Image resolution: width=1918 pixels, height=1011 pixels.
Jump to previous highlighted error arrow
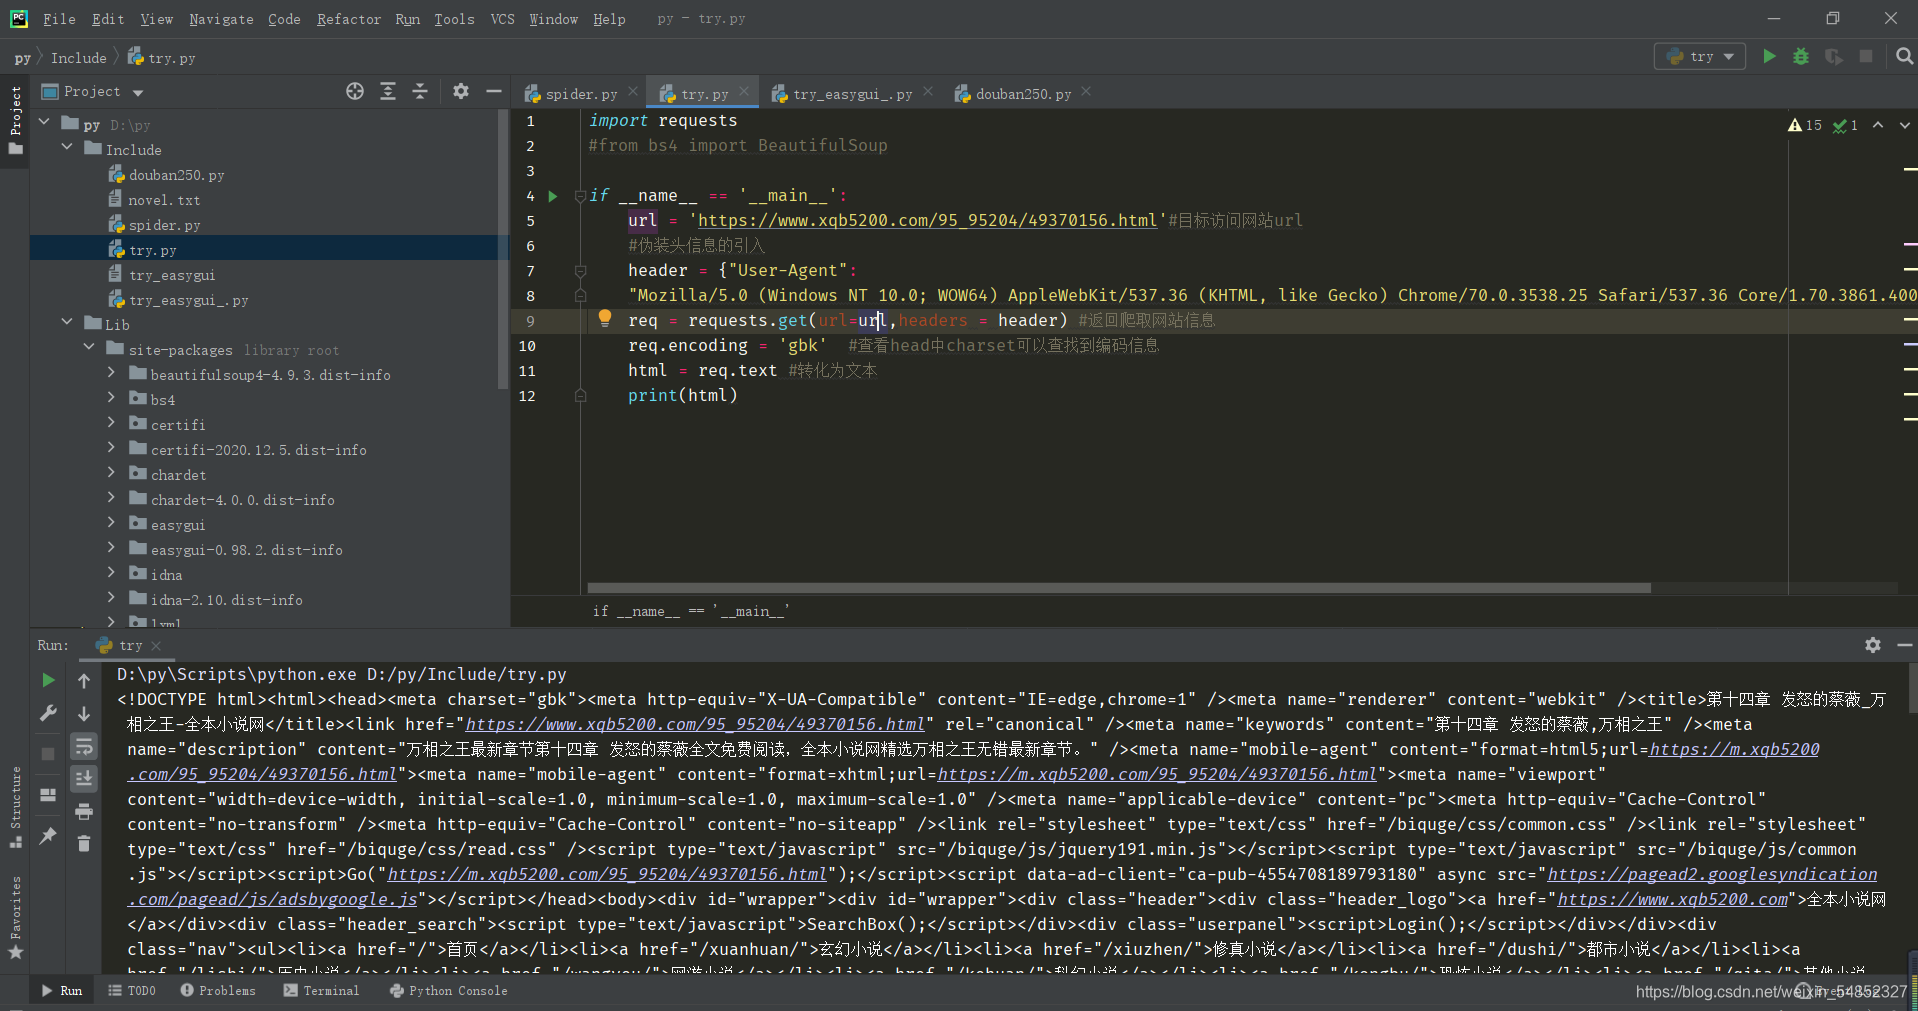[x=1878, y=125]
